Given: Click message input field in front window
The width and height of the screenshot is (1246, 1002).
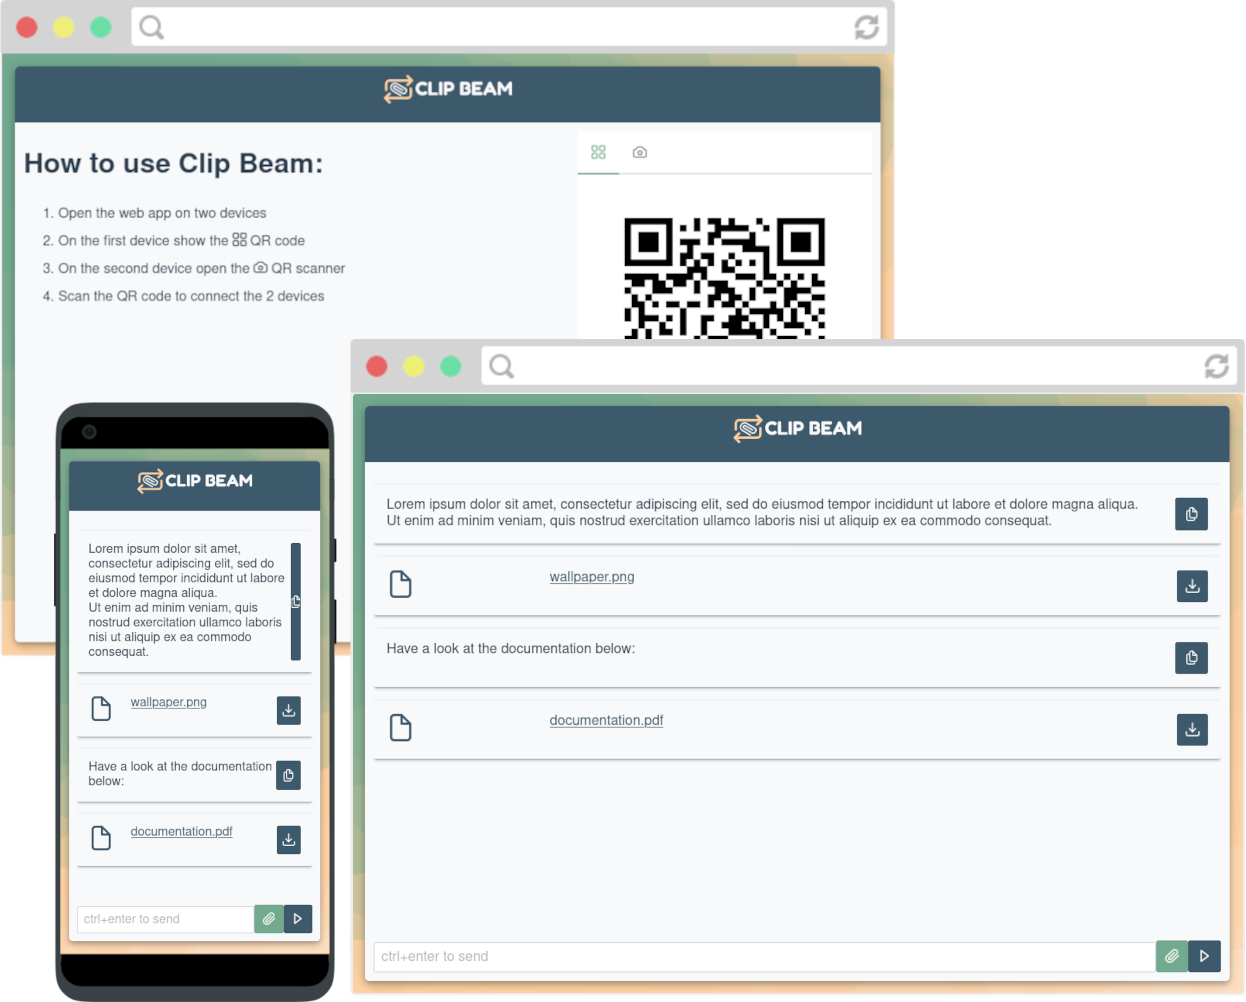Looking at the screenshot, I should (x=765, y=956).
